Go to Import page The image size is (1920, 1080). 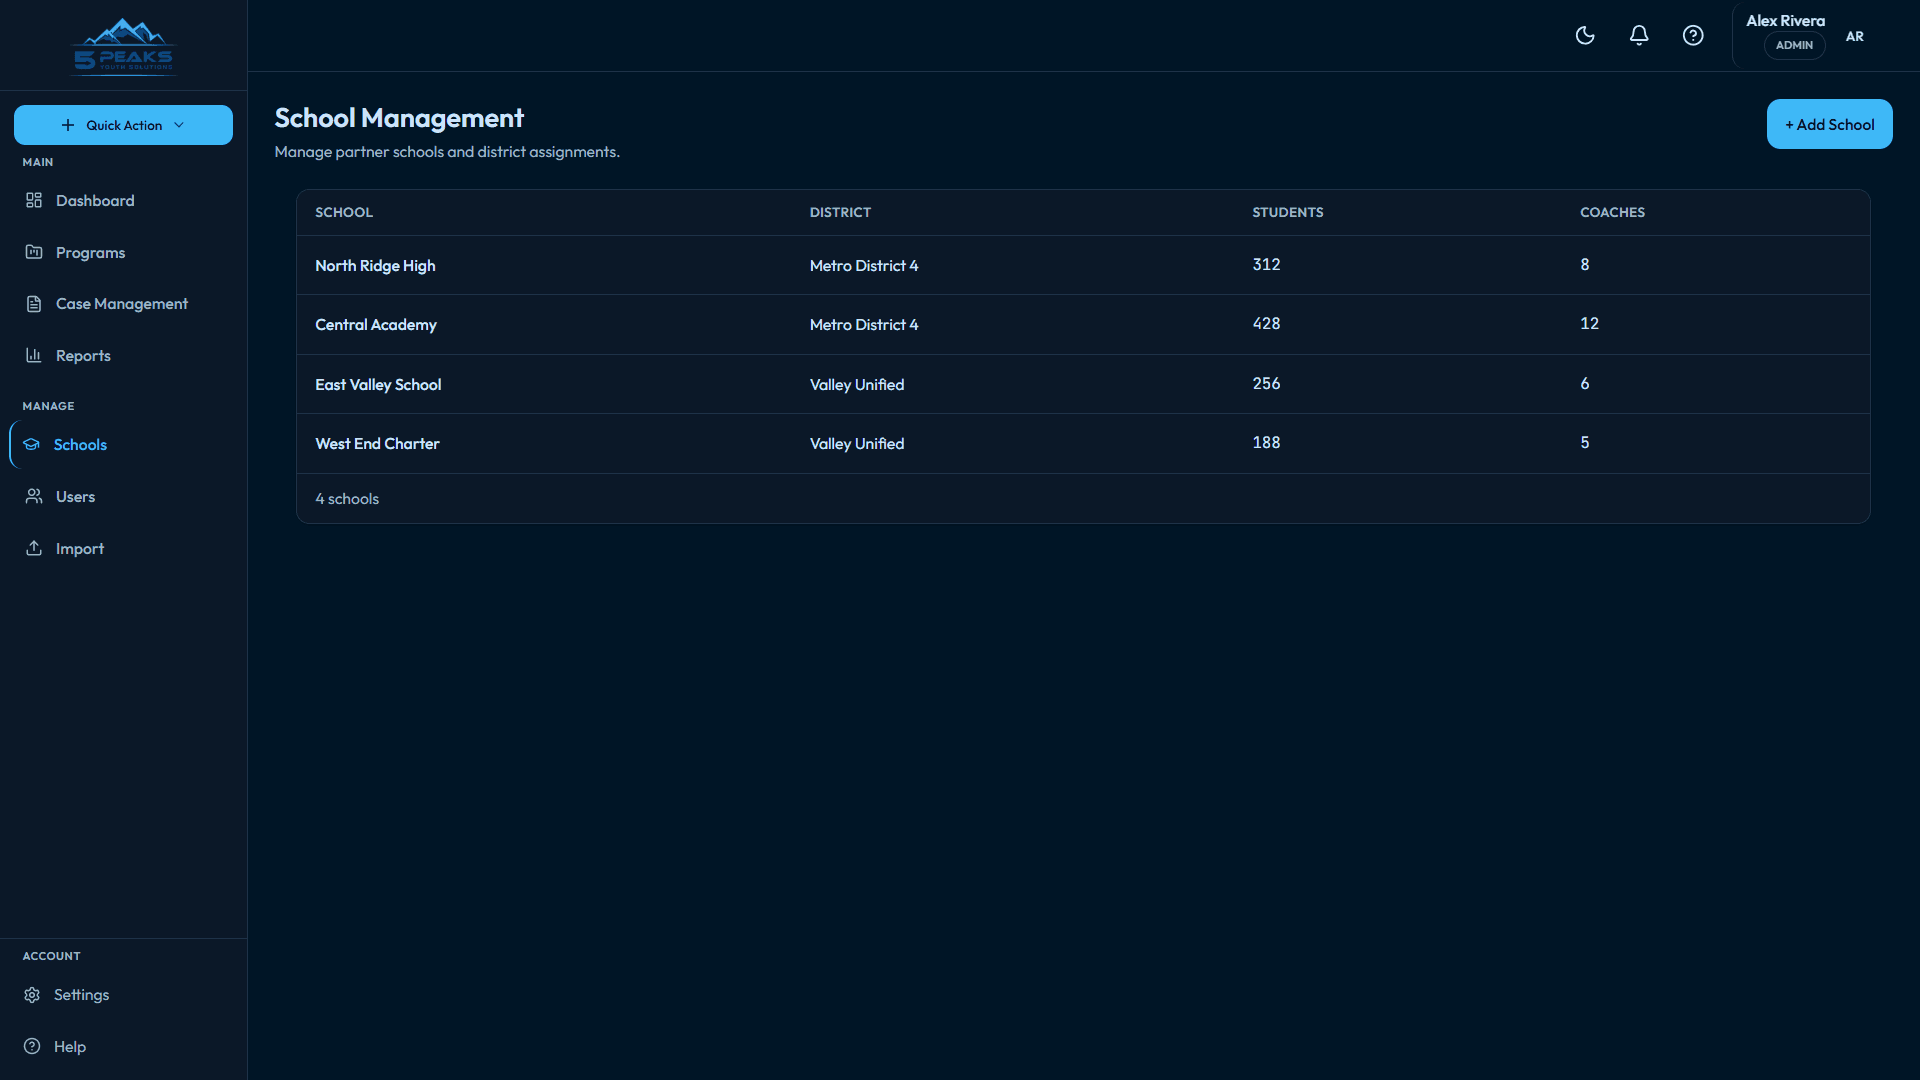tap(123, 548)
